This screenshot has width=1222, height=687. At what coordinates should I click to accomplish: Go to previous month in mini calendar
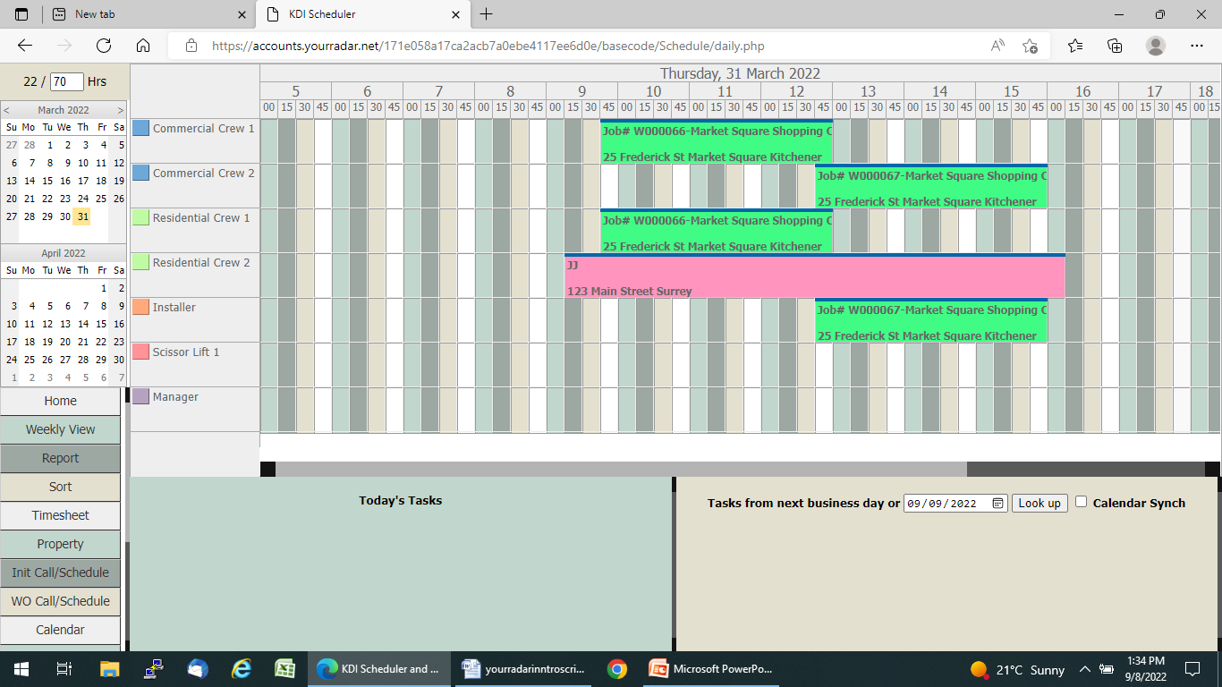[7, 110]
